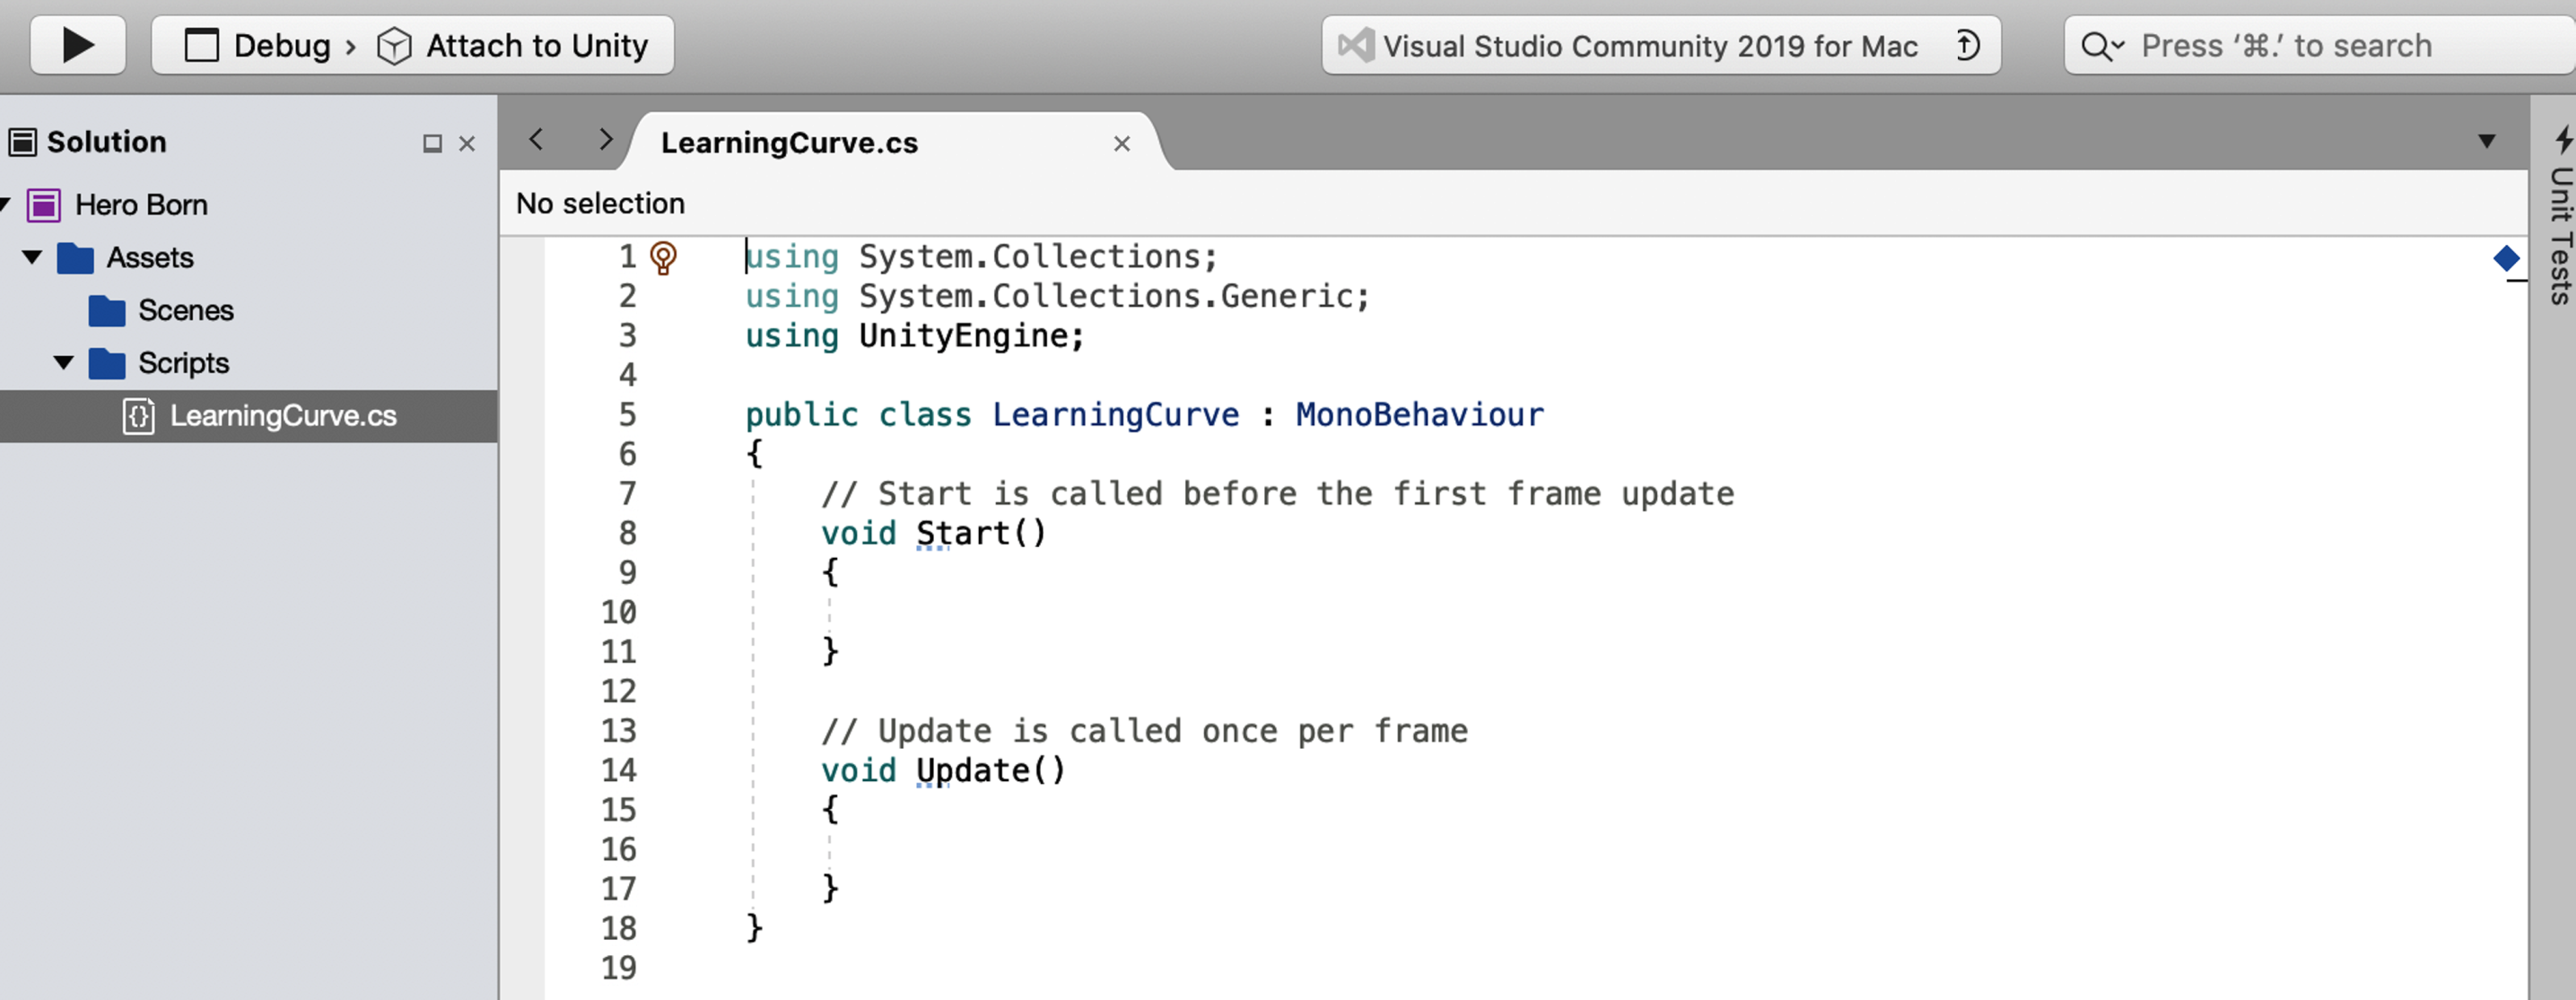This screenshot has height=1000, width=2576.
Task: Click the update notification icon in status bar
Action: [1966, 46]
